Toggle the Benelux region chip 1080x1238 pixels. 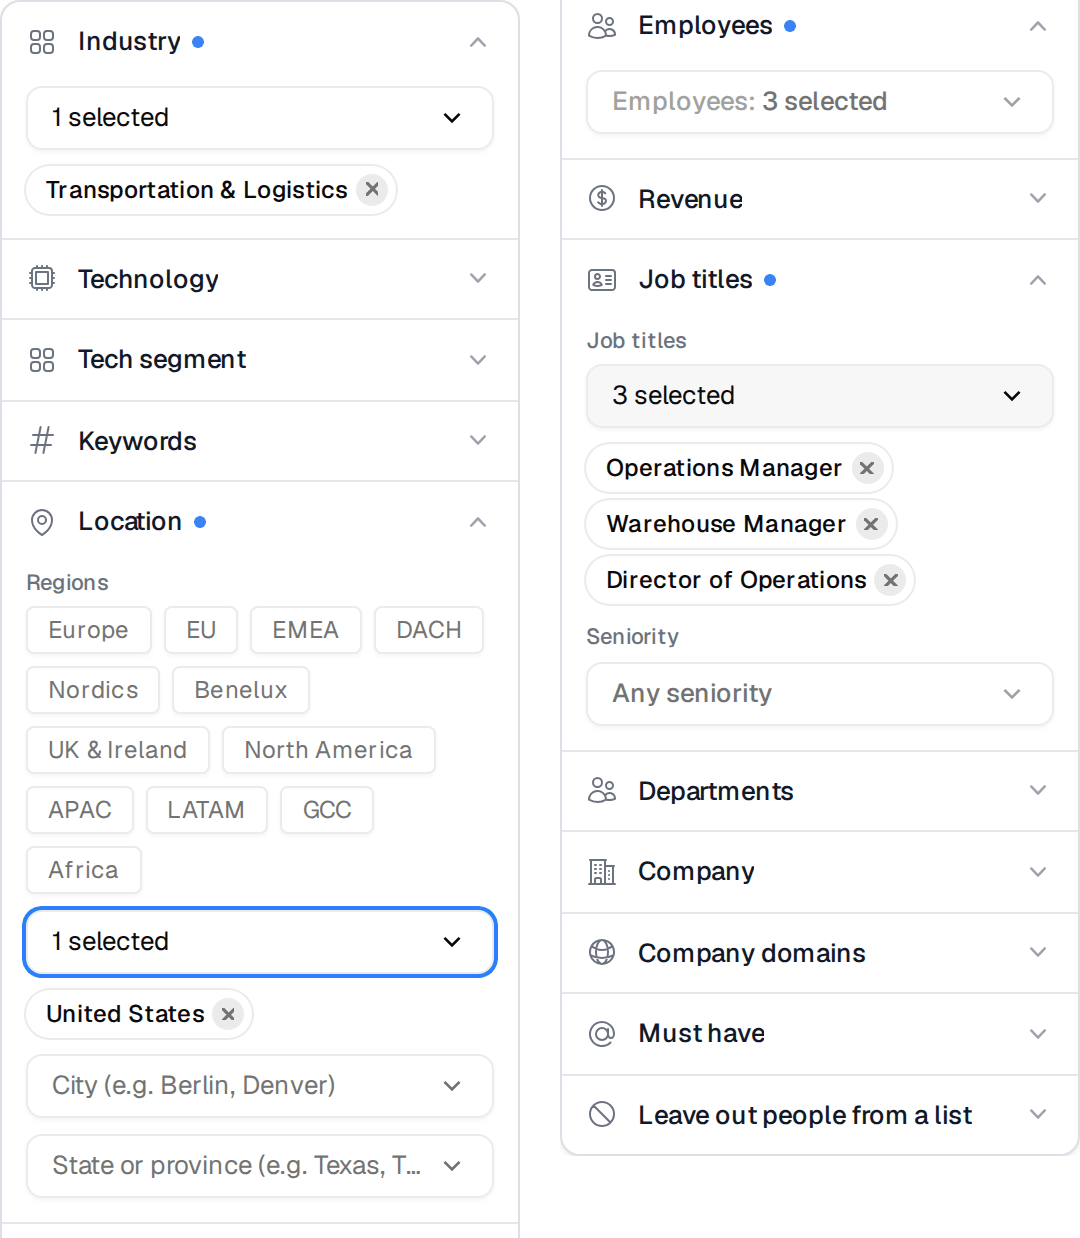point(241,690)
